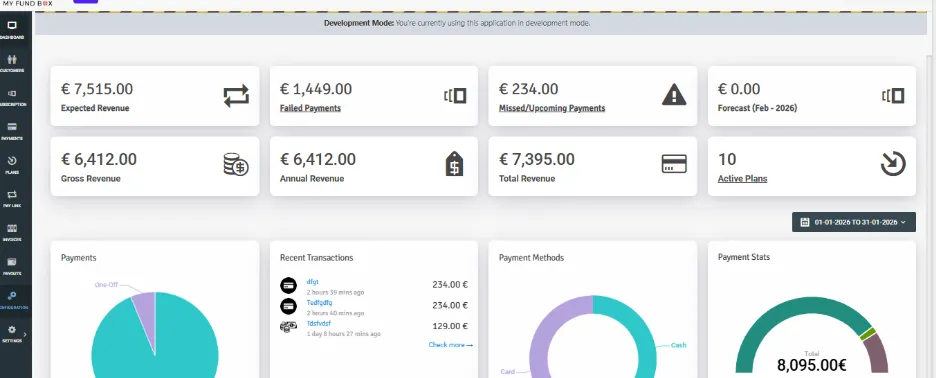Click the € 0.00 forecast value

[739, 90]
